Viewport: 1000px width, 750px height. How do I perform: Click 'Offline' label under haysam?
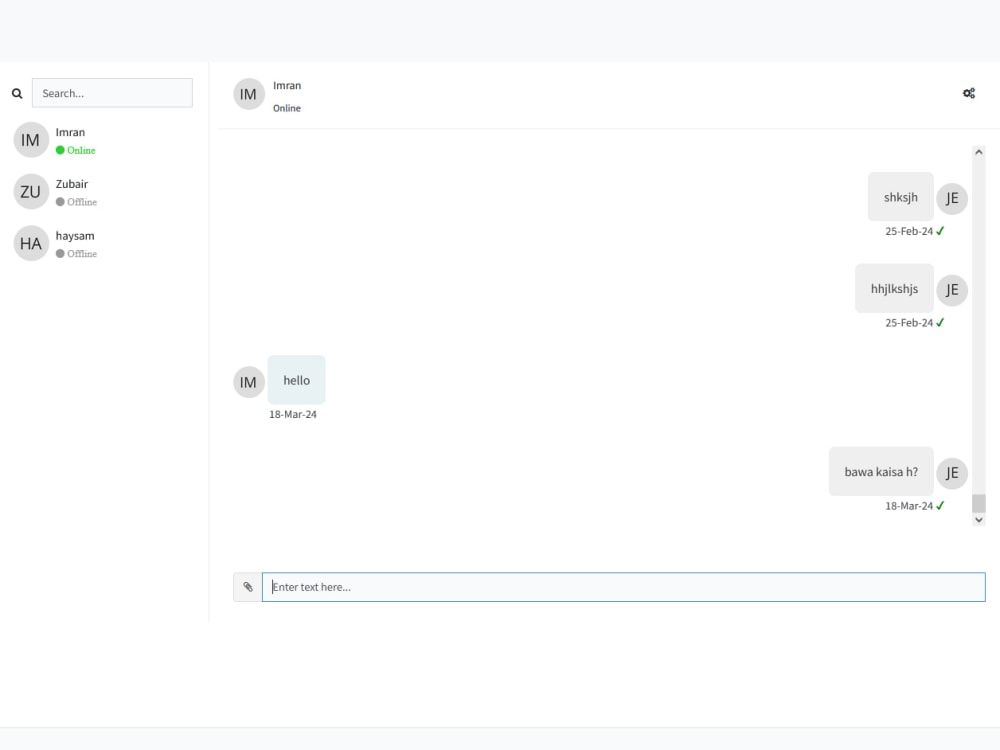point(82,254)
